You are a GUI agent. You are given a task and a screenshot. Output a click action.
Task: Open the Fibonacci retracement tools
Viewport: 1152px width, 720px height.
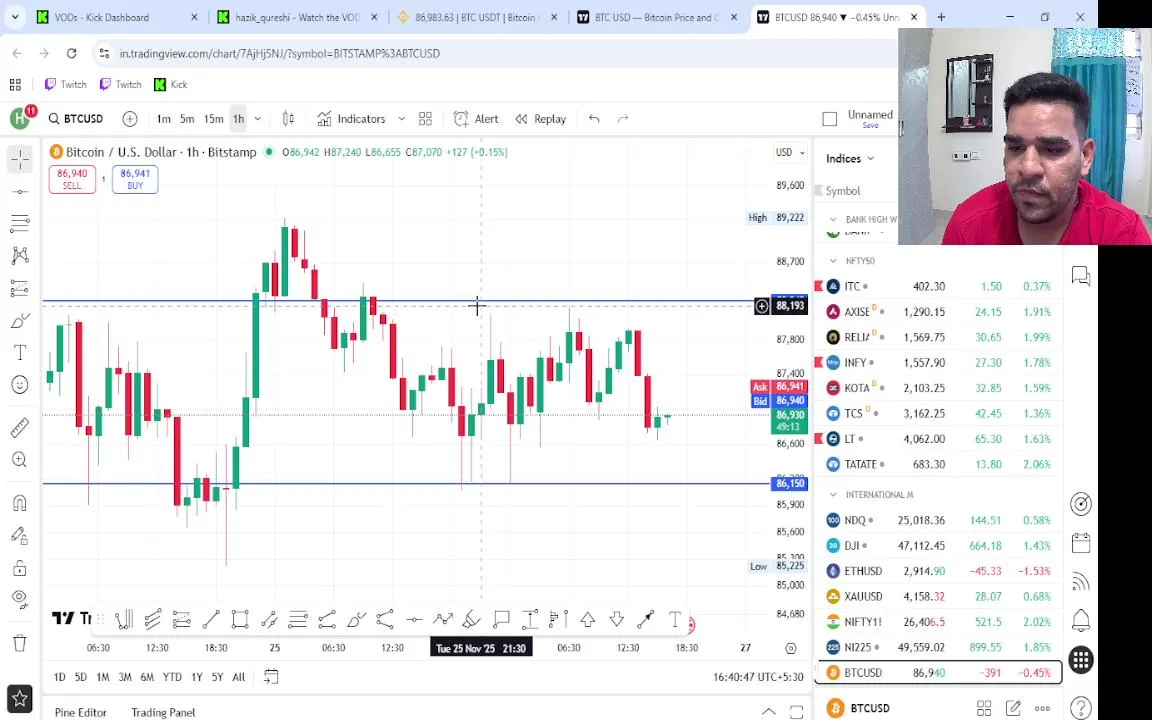pos(20,223)
